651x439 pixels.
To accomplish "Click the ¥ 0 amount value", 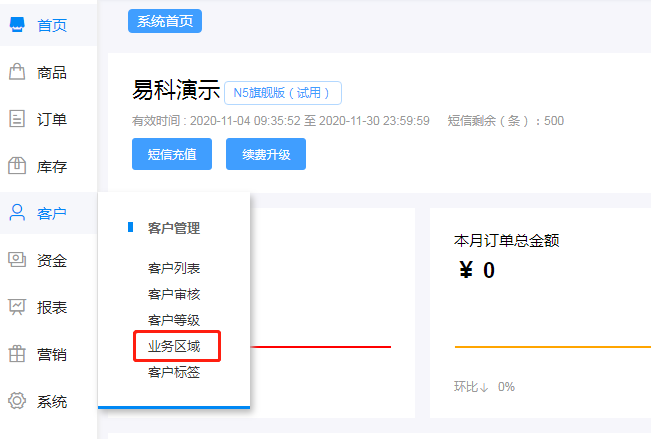I will [477, 270].
